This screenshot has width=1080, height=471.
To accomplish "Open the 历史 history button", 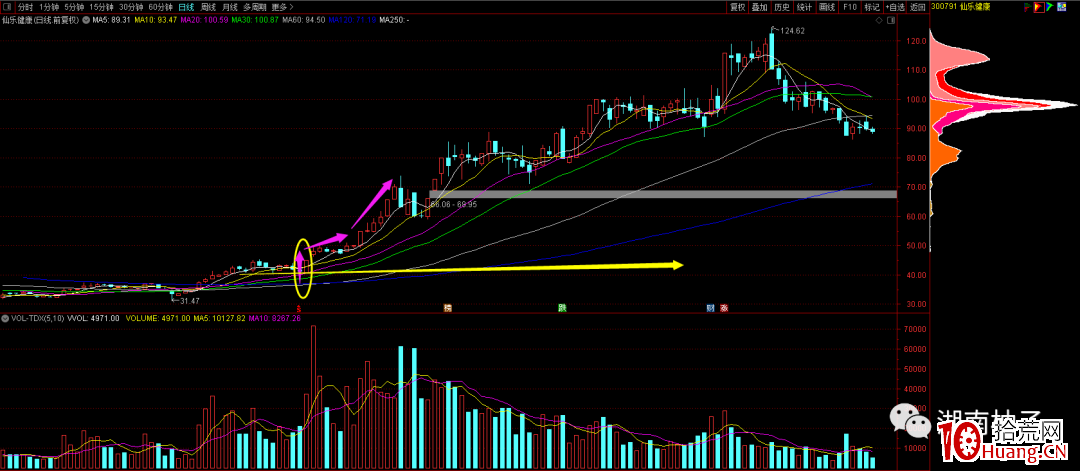I will tap(782, 7).
